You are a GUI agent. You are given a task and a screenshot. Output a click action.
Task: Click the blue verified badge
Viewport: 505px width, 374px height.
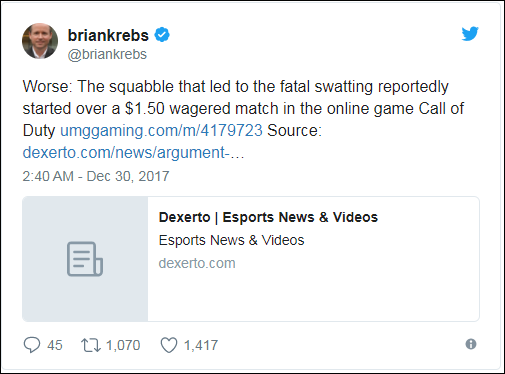(162, 35)
